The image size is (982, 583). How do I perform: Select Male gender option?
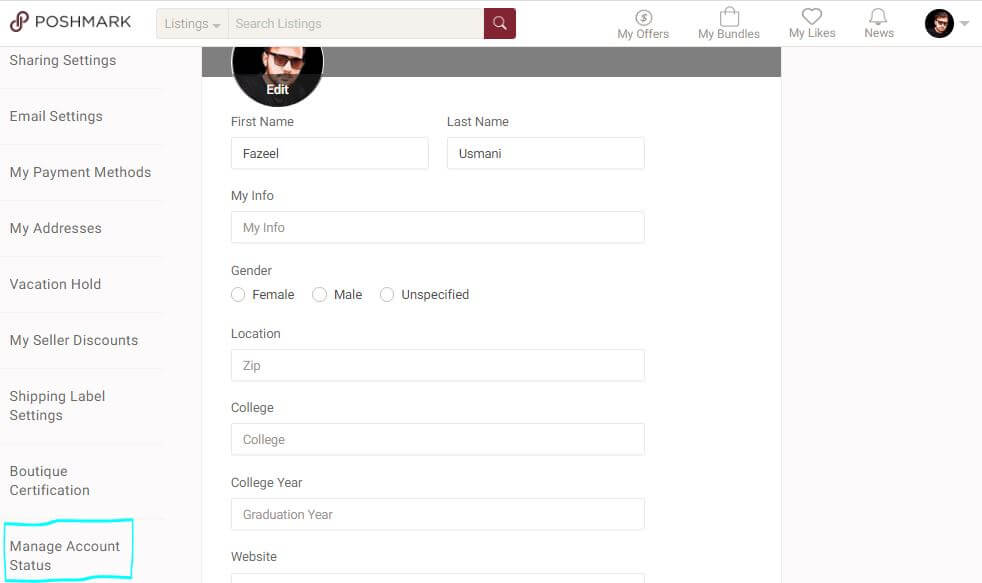tap(319, 294)
